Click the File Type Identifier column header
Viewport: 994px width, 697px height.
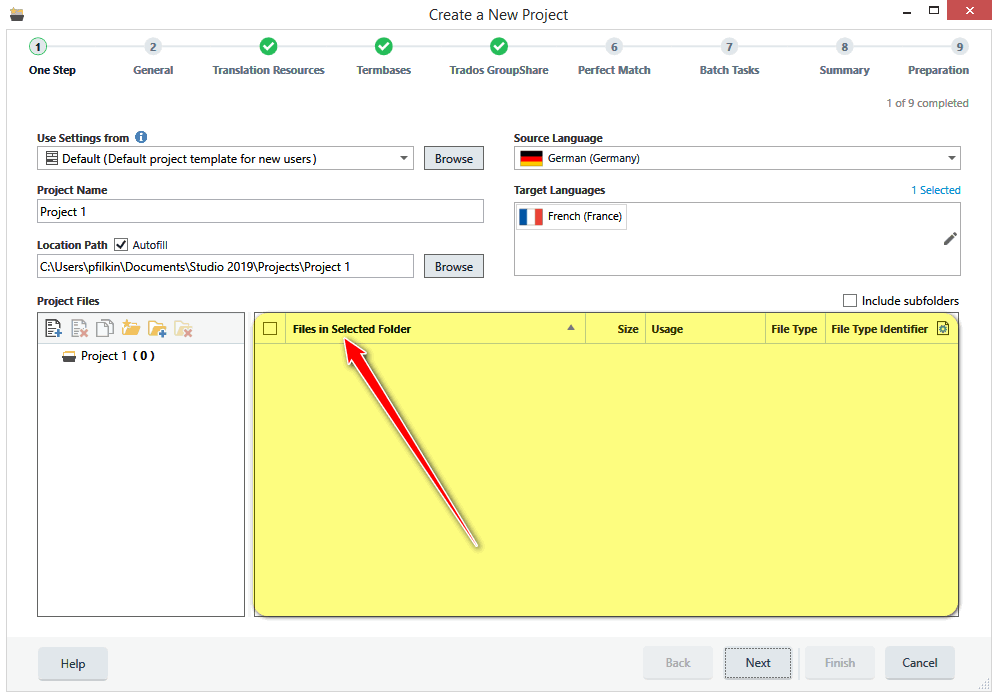[879, 329]
